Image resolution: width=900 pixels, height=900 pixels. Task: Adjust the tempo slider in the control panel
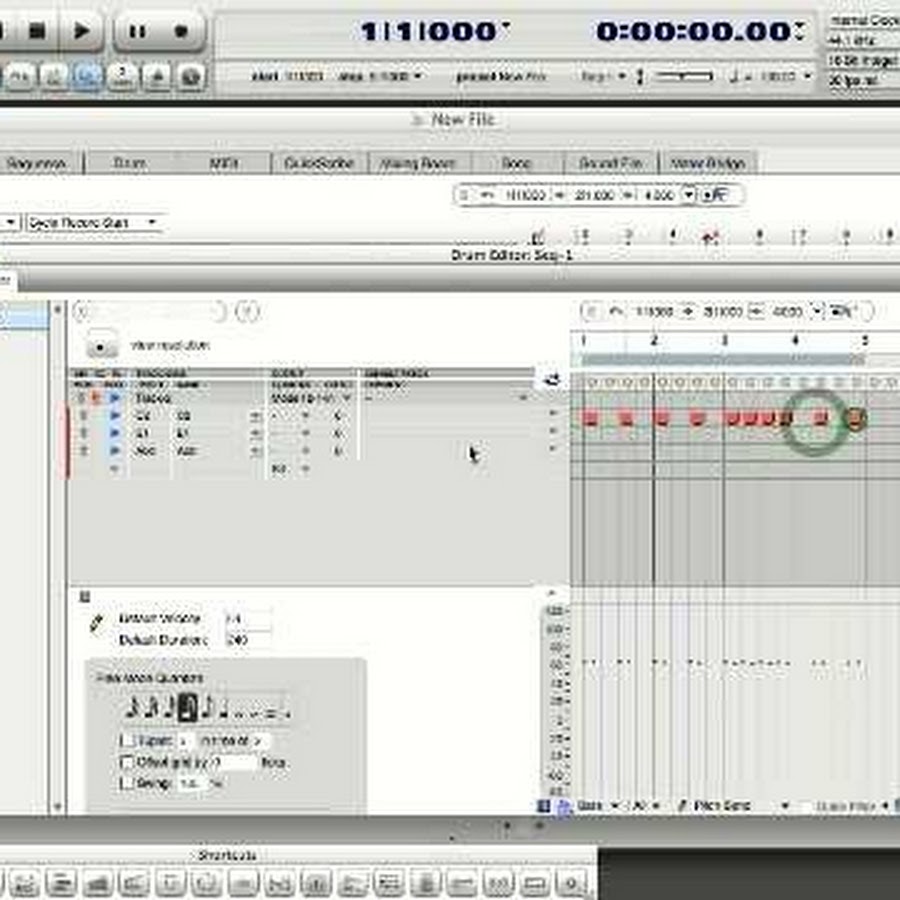tap(684, 76)
